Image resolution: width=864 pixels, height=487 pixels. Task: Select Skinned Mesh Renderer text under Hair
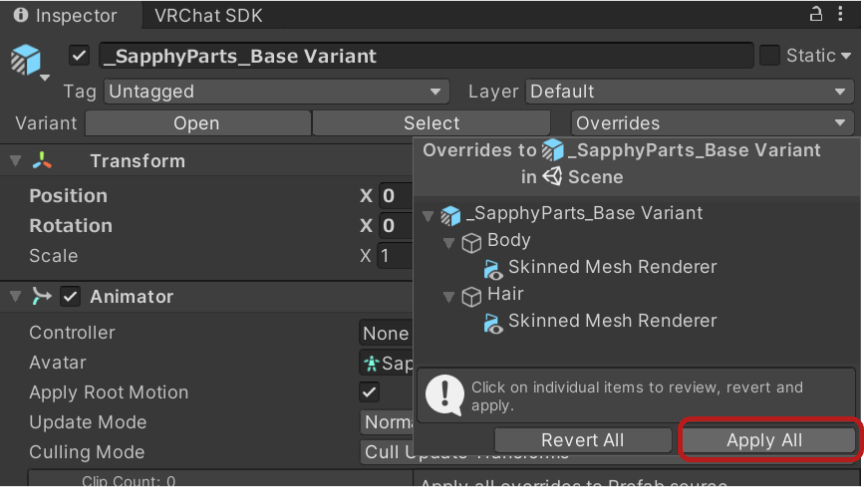tap(612, 321)
